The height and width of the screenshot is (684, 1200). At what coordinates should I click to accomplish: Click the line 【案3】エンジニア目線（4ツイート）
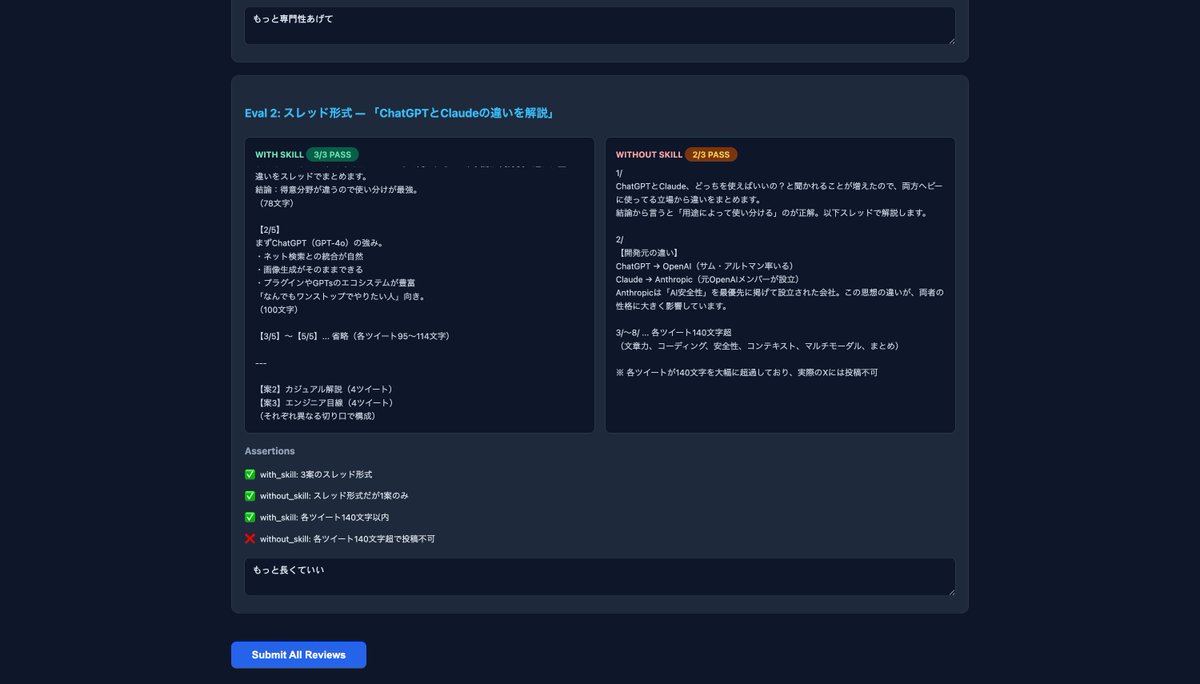[x=324, y=402]
